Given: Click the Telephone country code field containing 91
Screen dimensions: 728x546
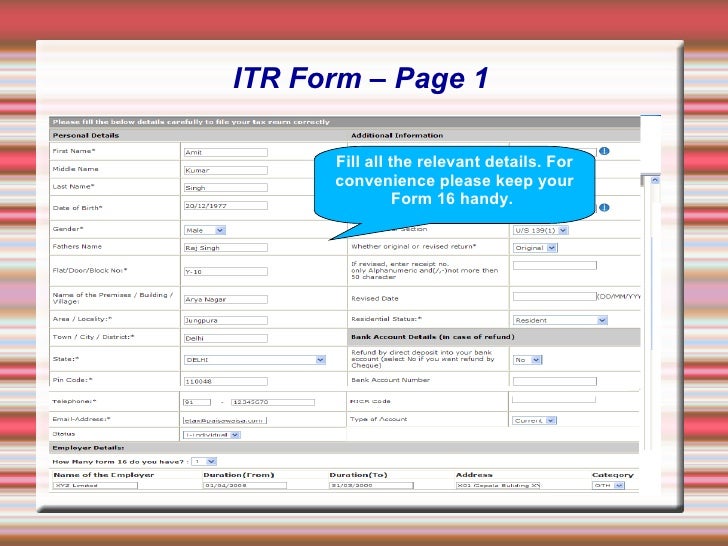Looking at the screenshot, I should [x=197, y=402].
